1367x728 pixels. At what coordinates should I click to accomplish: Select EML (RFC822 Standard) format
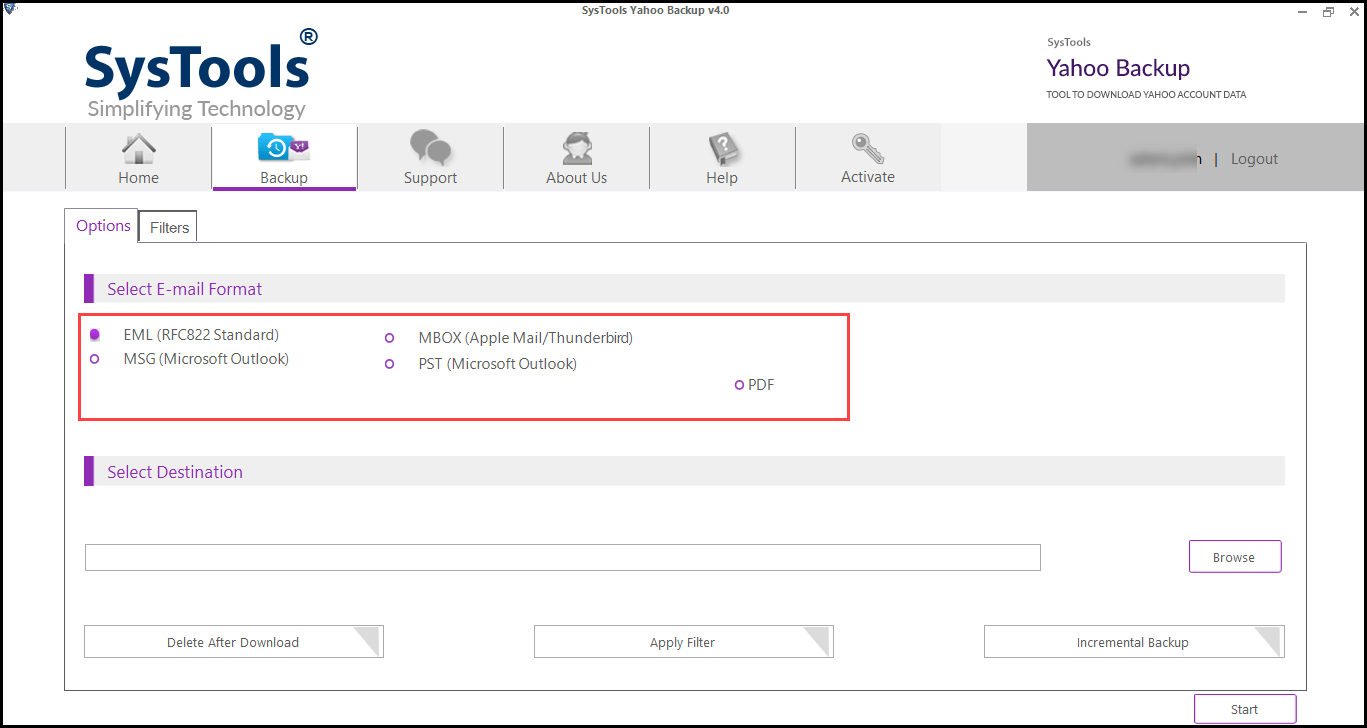pos(95,335)
